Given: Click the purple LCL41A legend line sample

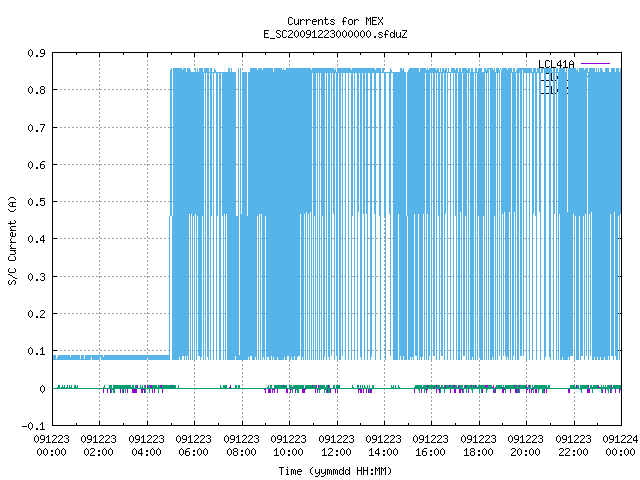Looking at the screenshot, I should (595, 64).
